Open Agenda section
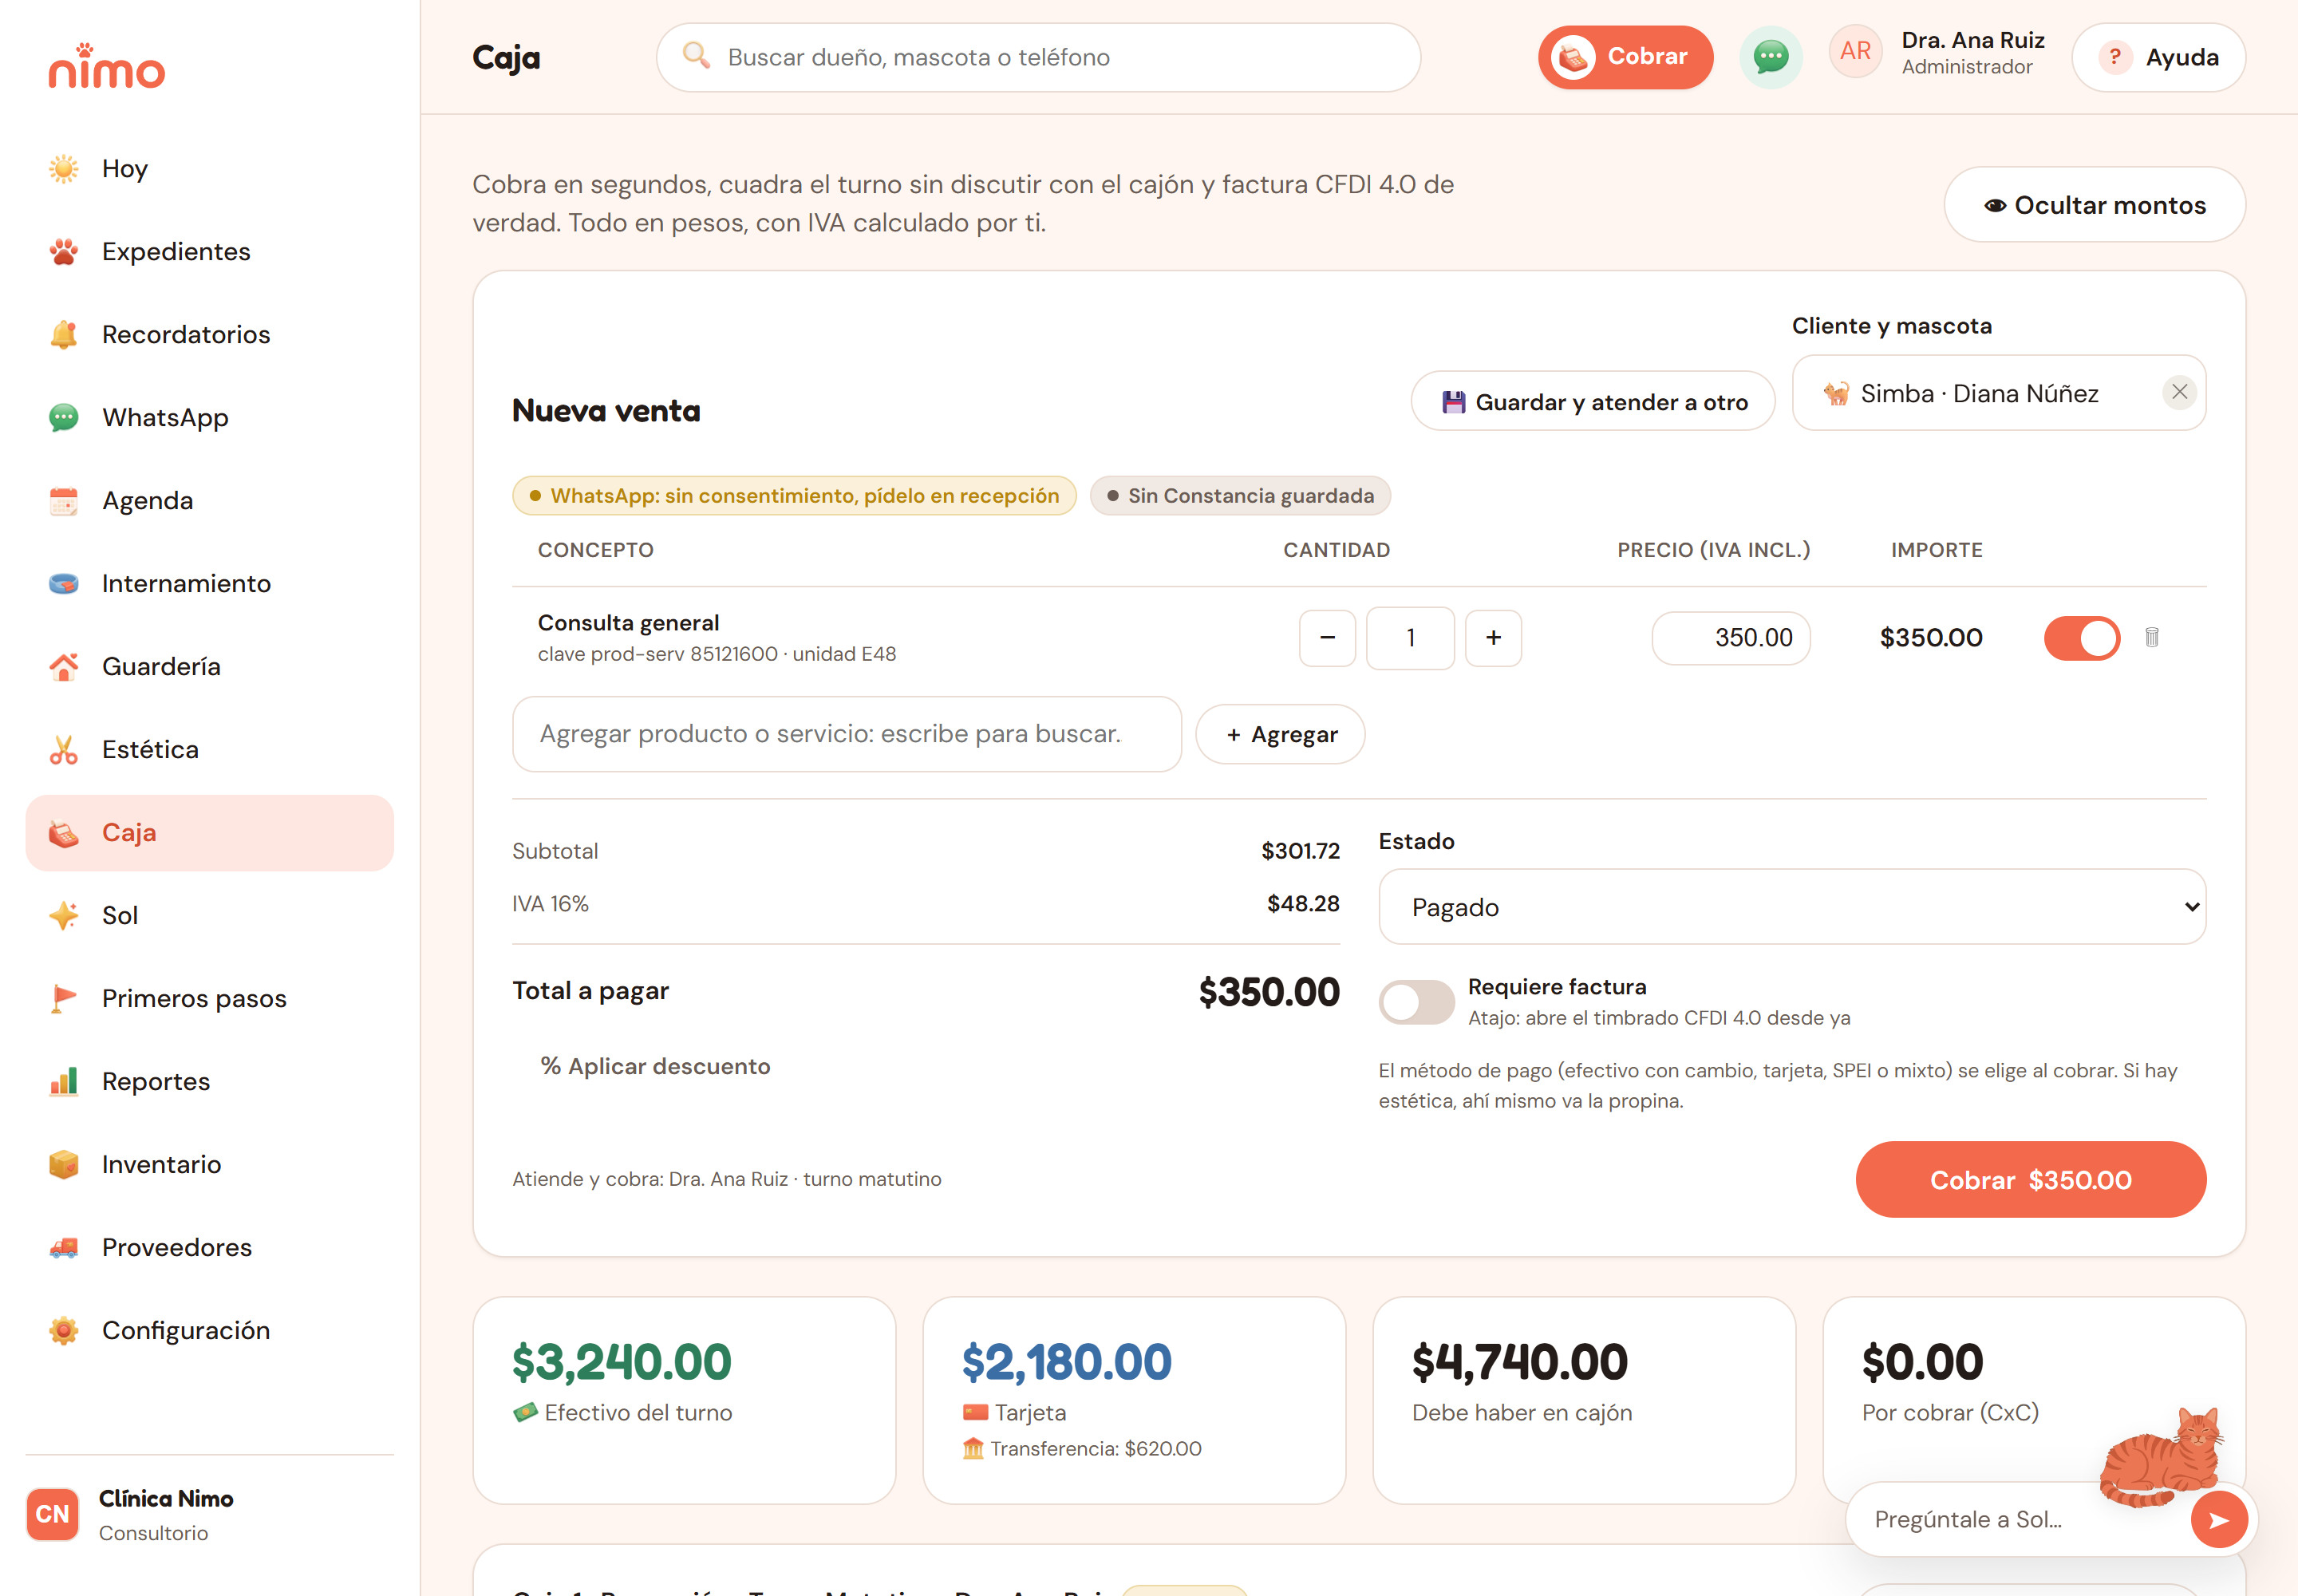This screenshot has height=1596, width=2298. click(210, 500)
